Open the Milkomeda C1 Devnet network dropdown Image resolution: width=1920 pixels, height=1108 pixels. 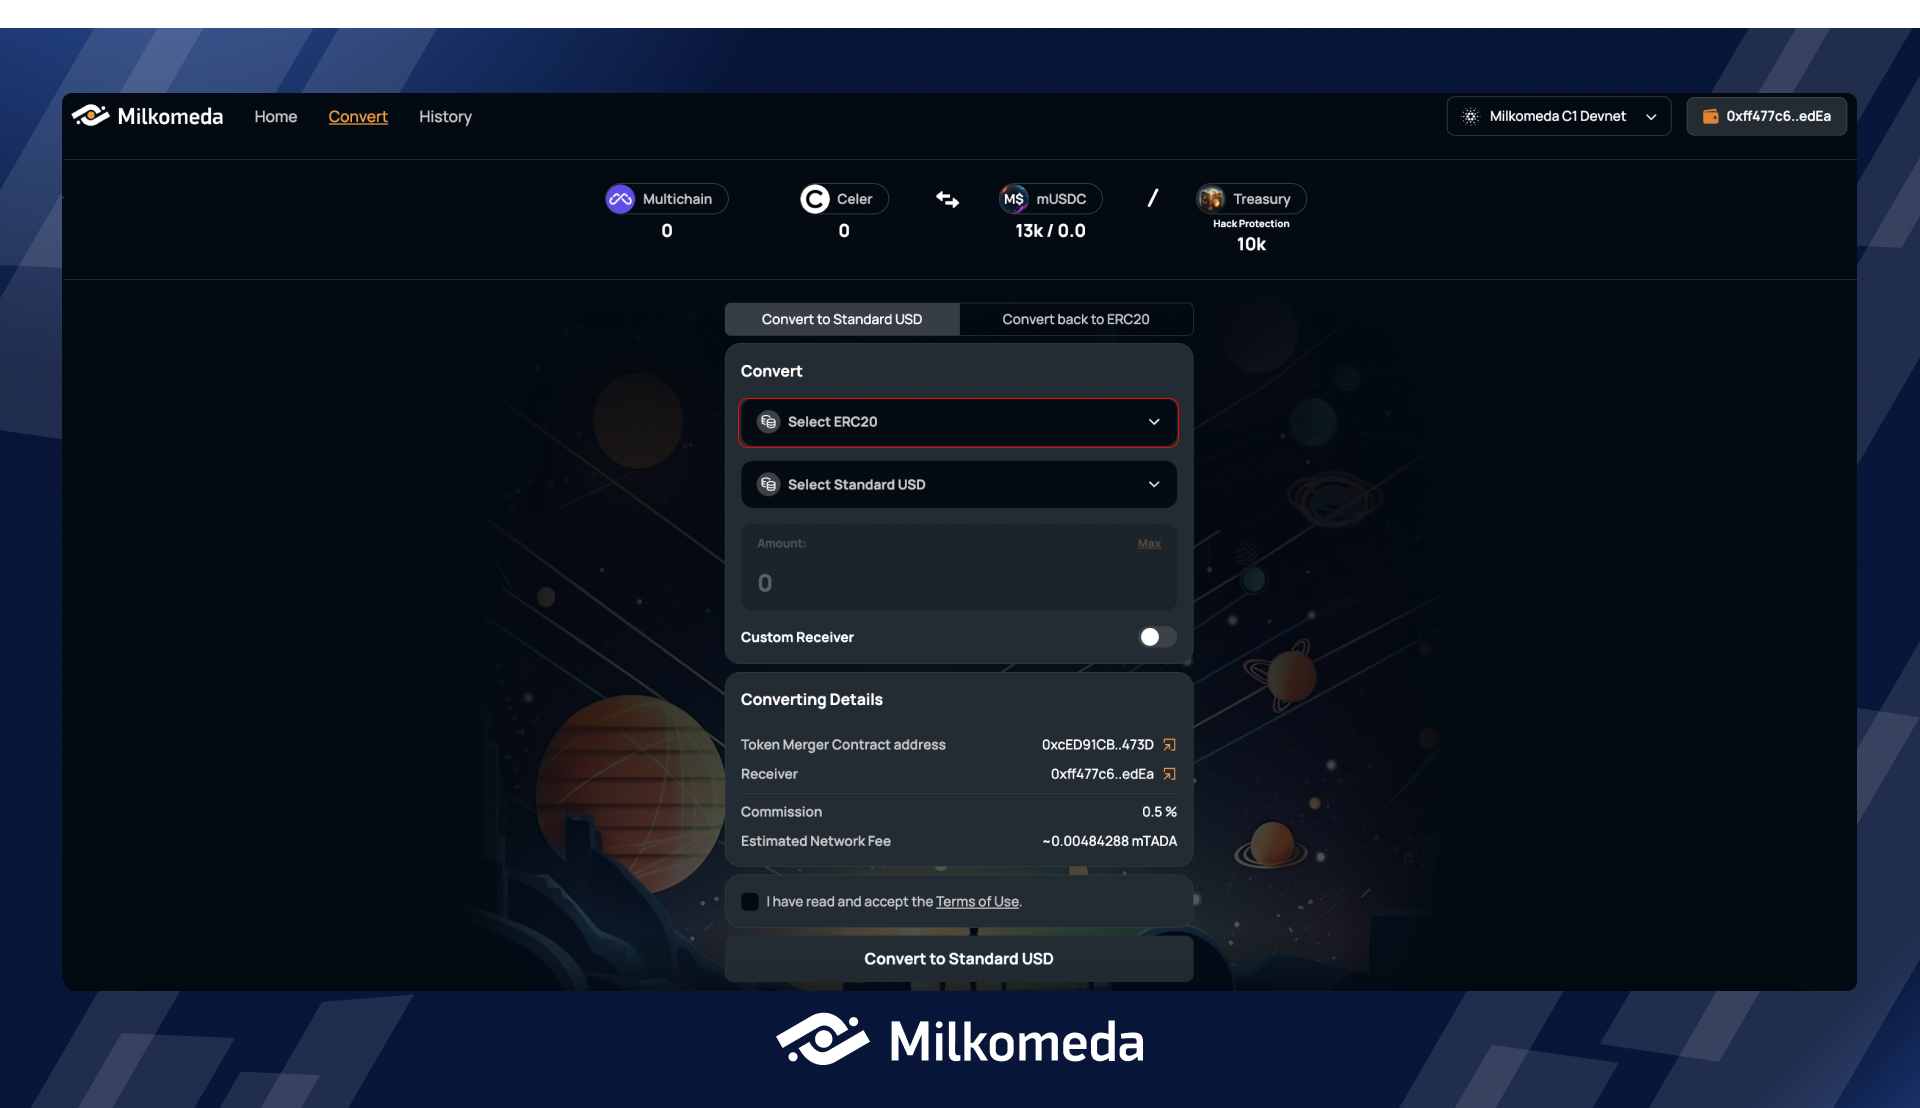1558,116
